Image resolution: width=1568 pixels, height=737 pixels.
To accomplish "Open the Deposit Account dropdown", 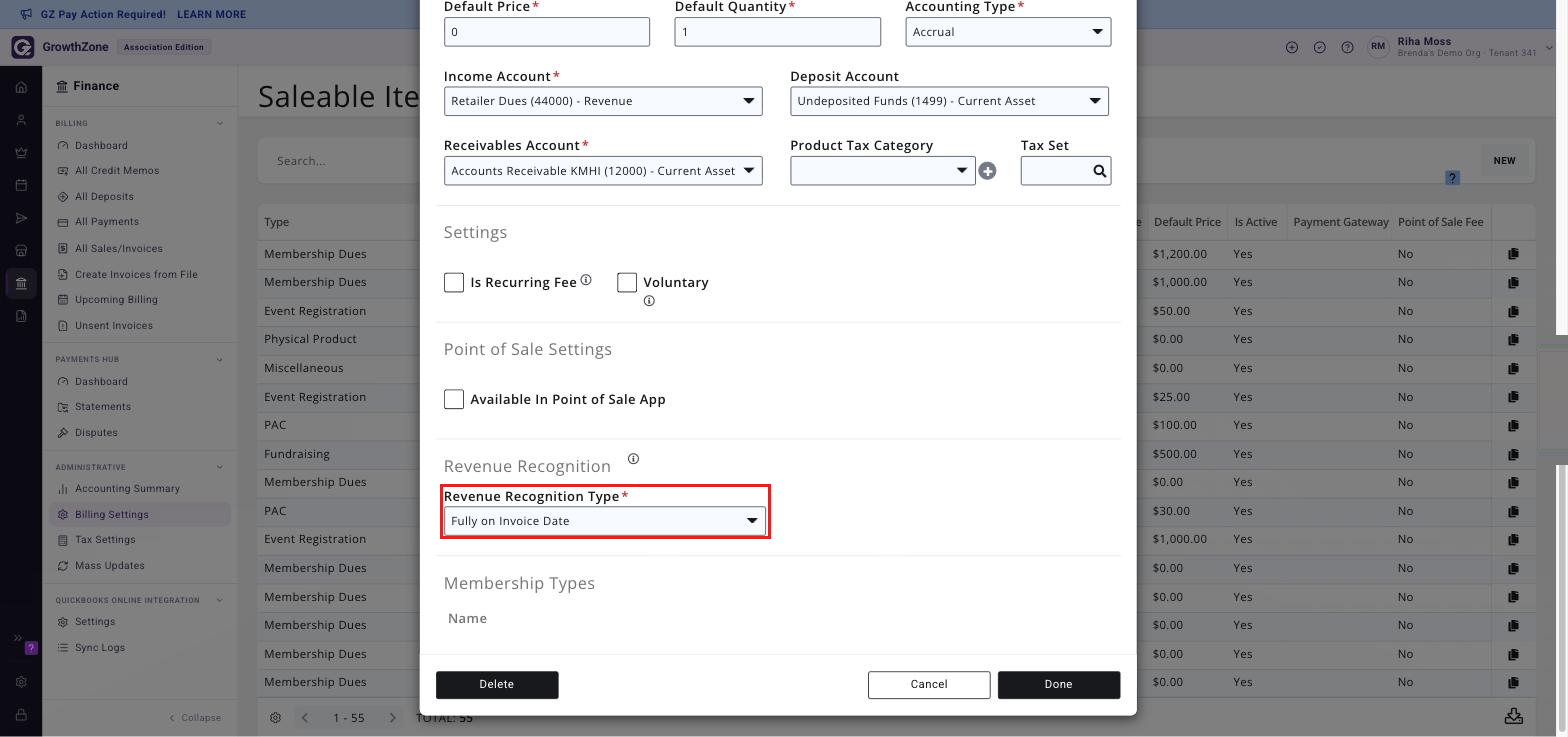I will [x=949, y=101].
